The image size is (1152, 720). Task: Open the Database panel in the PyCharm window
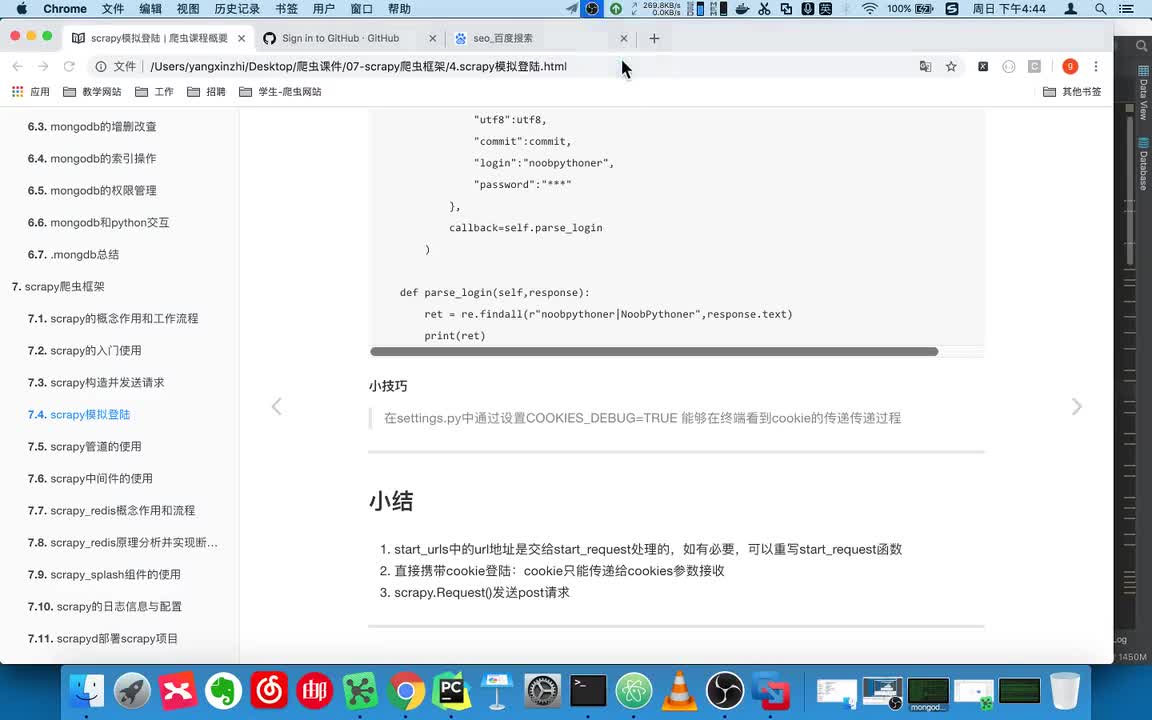(1143, 164)
